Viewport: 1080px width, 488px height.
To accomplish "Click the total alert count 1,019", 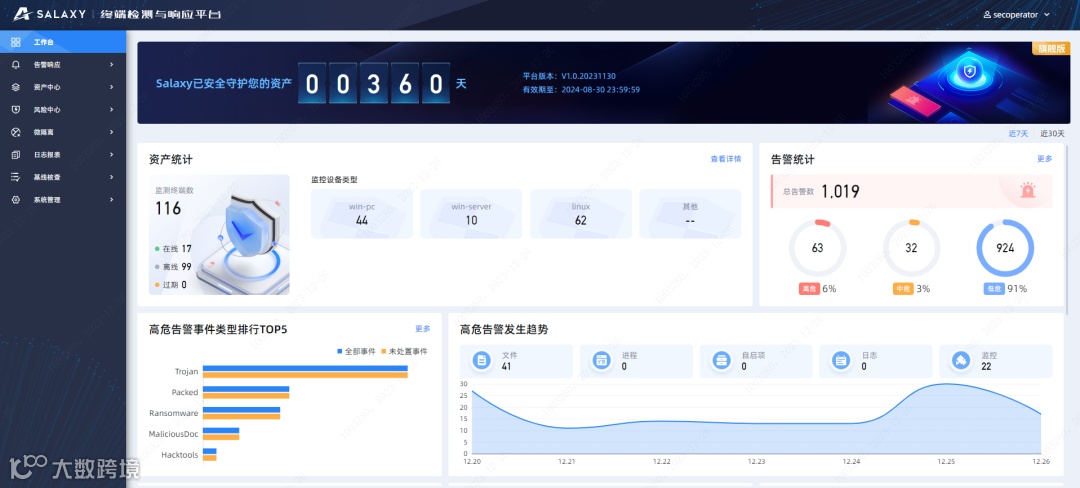I will 840,191.
